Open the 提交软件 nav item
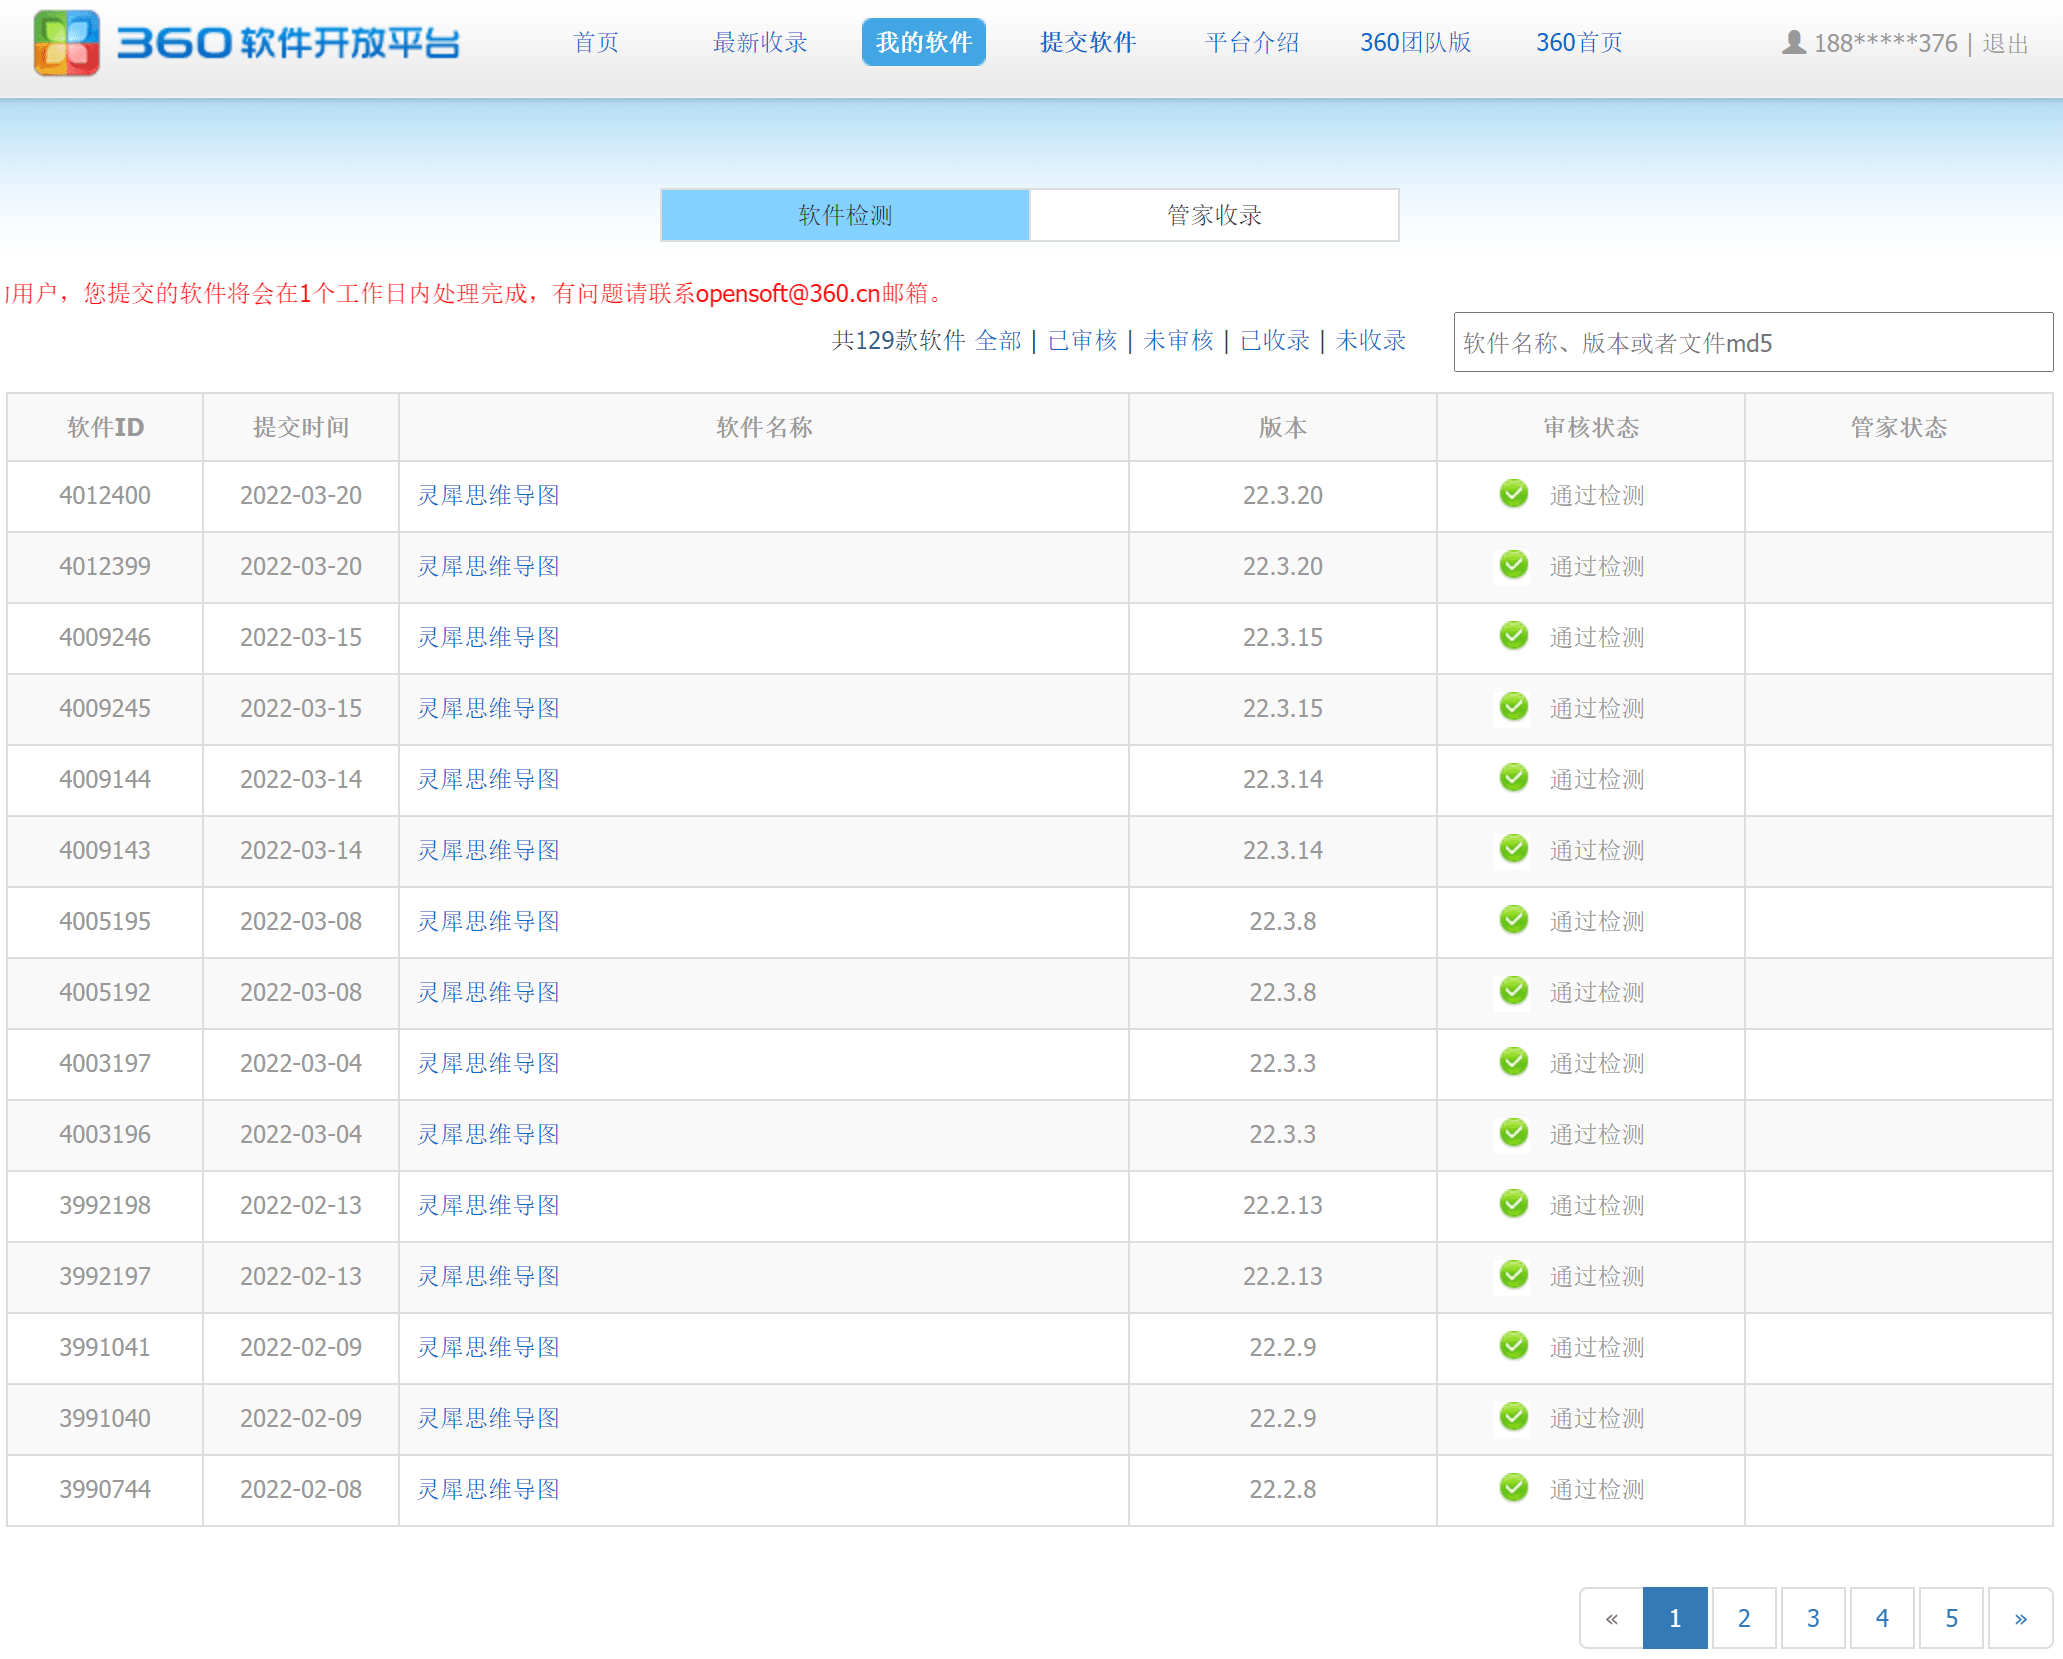This screenshot has height=1659, width=2063. click(1088, 43)
